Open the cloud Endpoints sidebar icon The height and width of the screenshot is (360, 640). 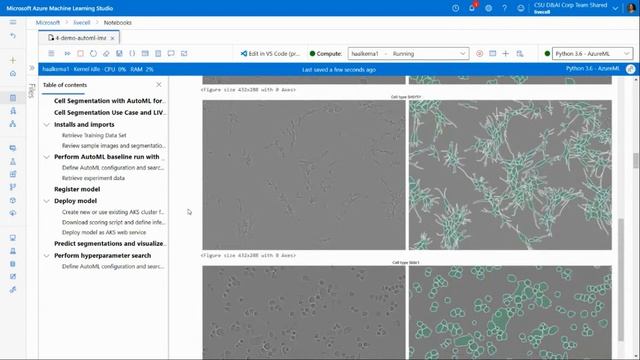13,213
